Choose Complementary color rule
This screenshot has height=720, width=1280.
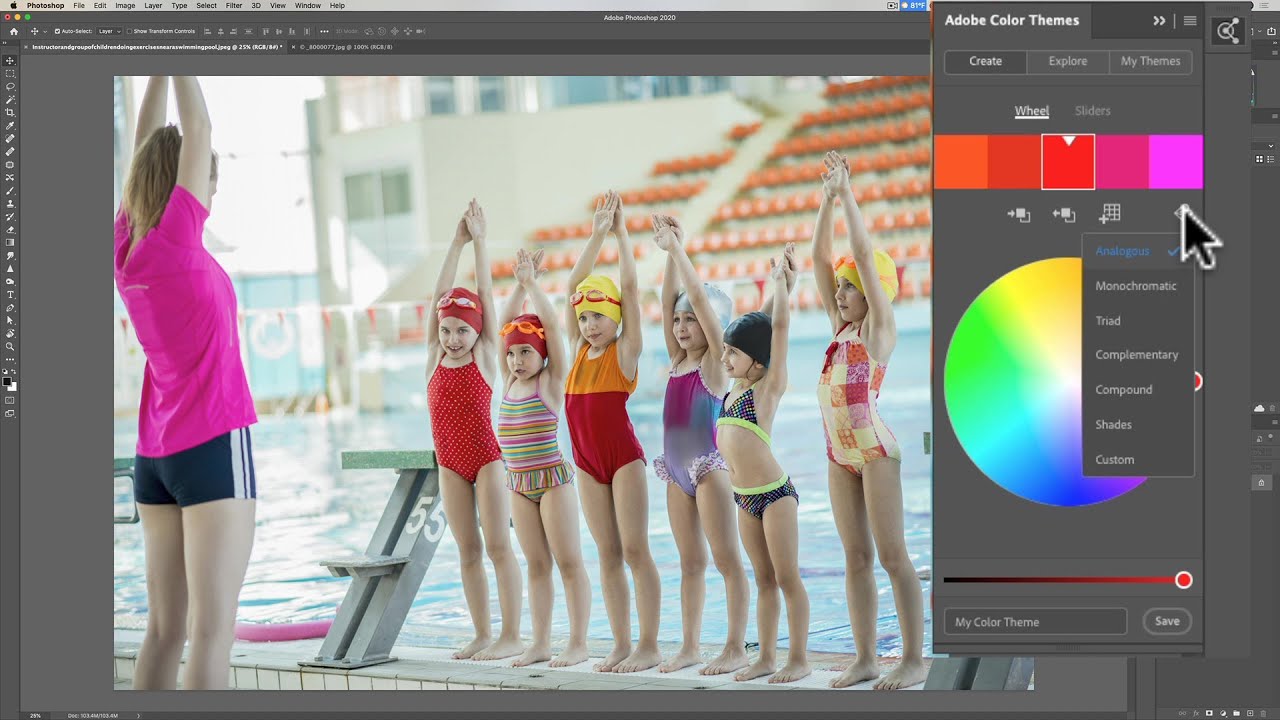[1137, 355]
